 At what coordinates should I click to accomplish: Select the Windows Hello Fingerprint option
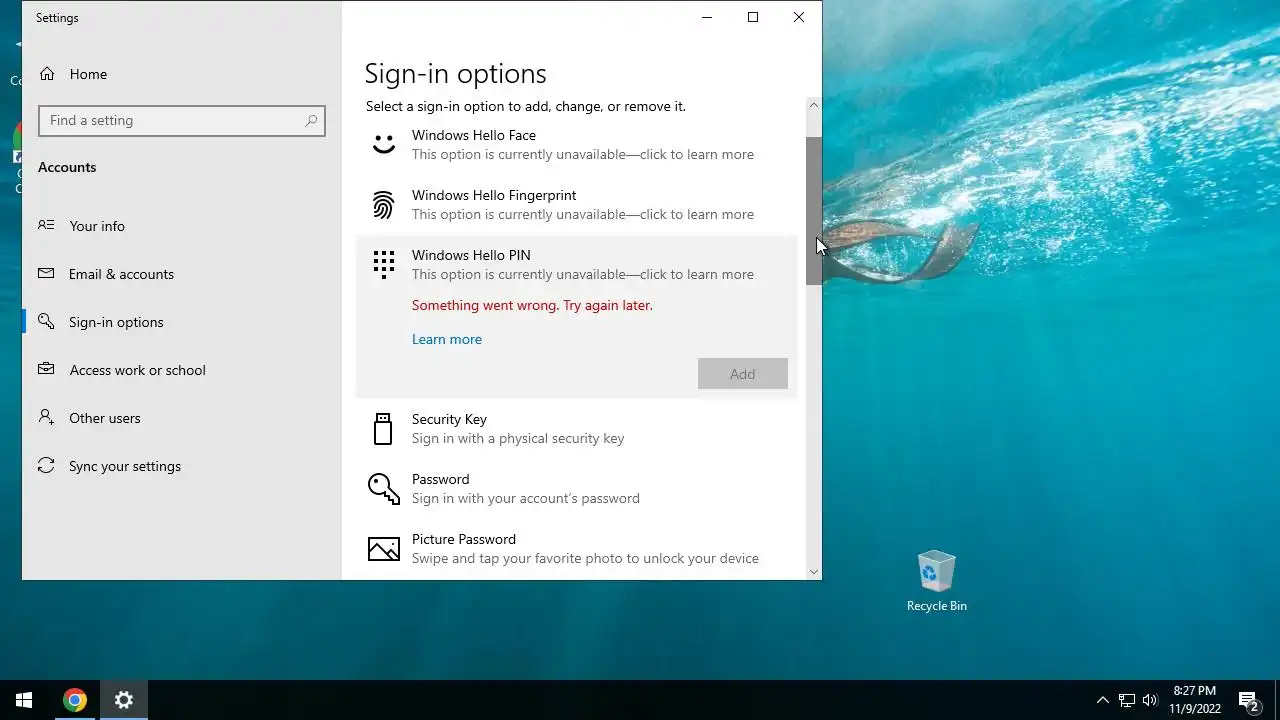pyautogui.click(x=577, y=205)
